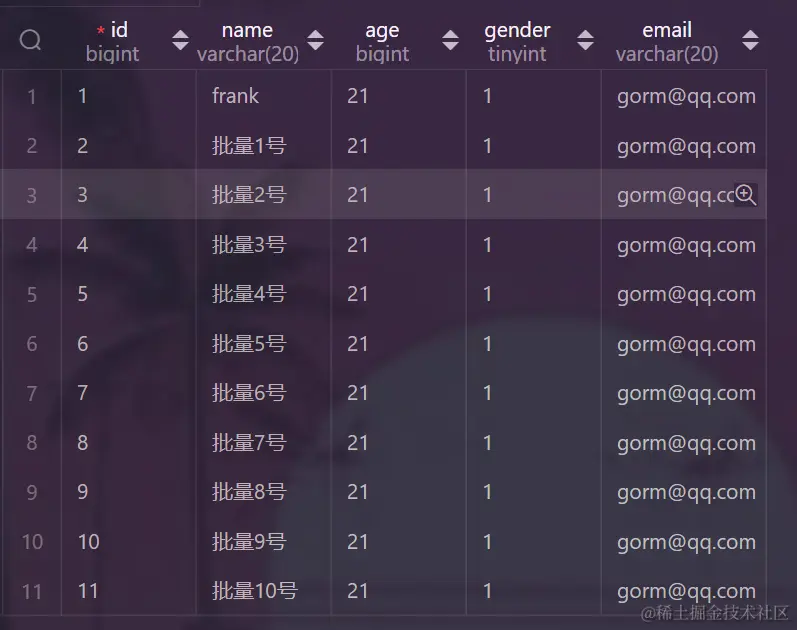
Task: Select id cell with value 2
Action: pos(129,146)
